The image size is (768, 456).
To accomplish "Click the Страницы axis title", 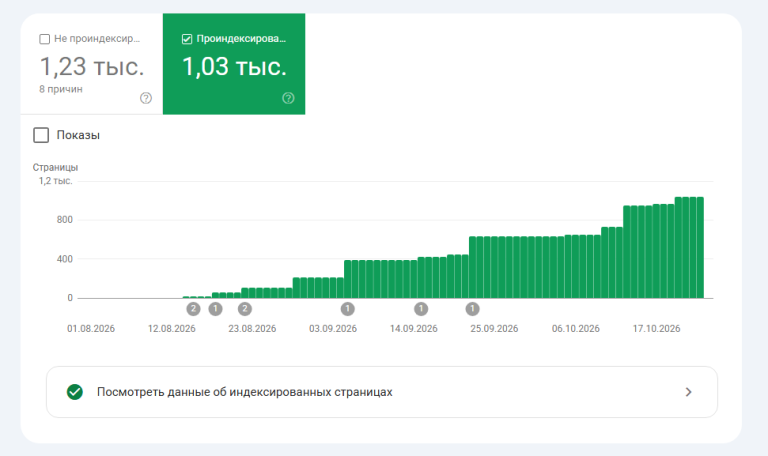I will click(55, 168).
